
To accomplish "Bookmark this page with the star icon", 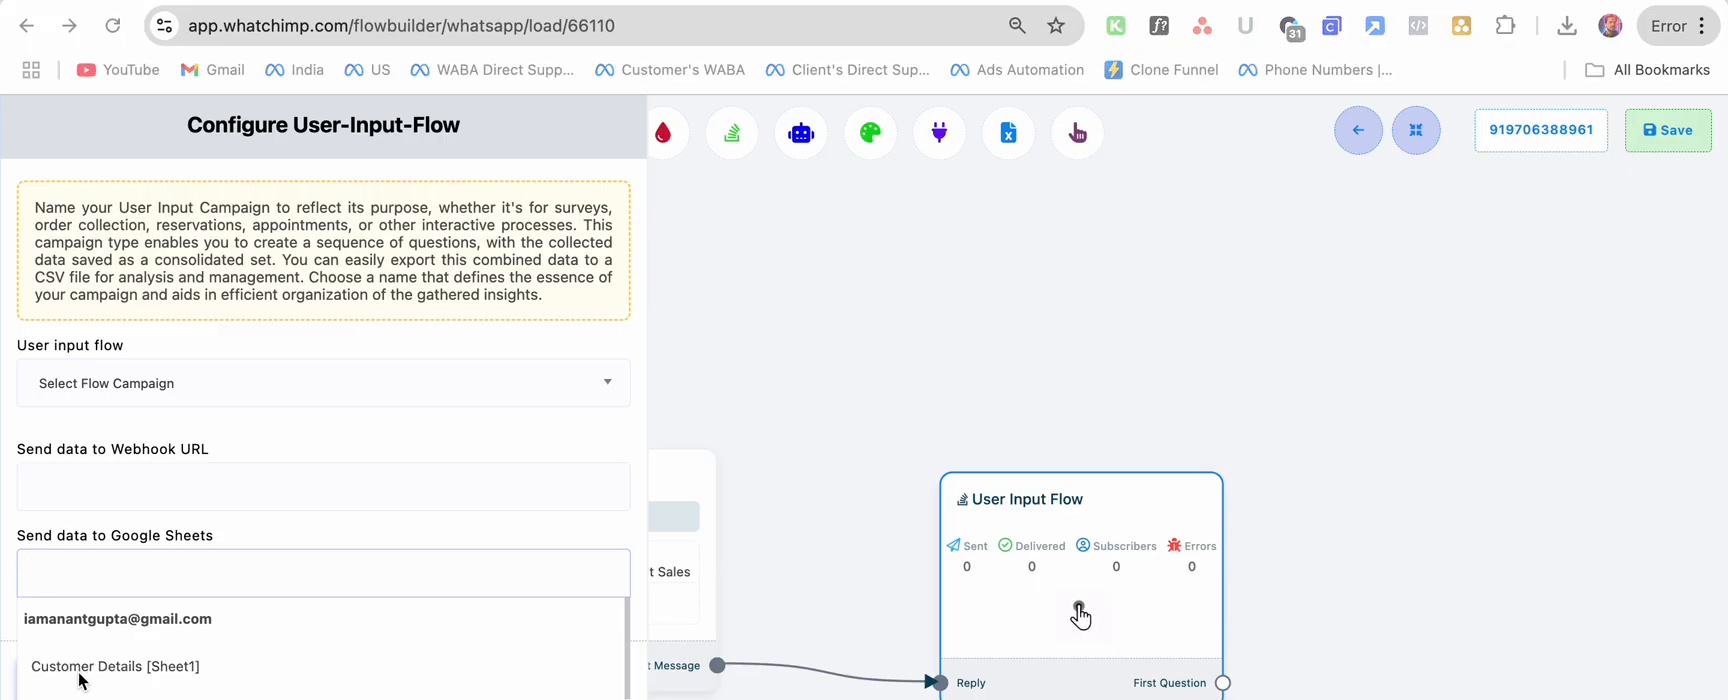I will [1056, 26].
